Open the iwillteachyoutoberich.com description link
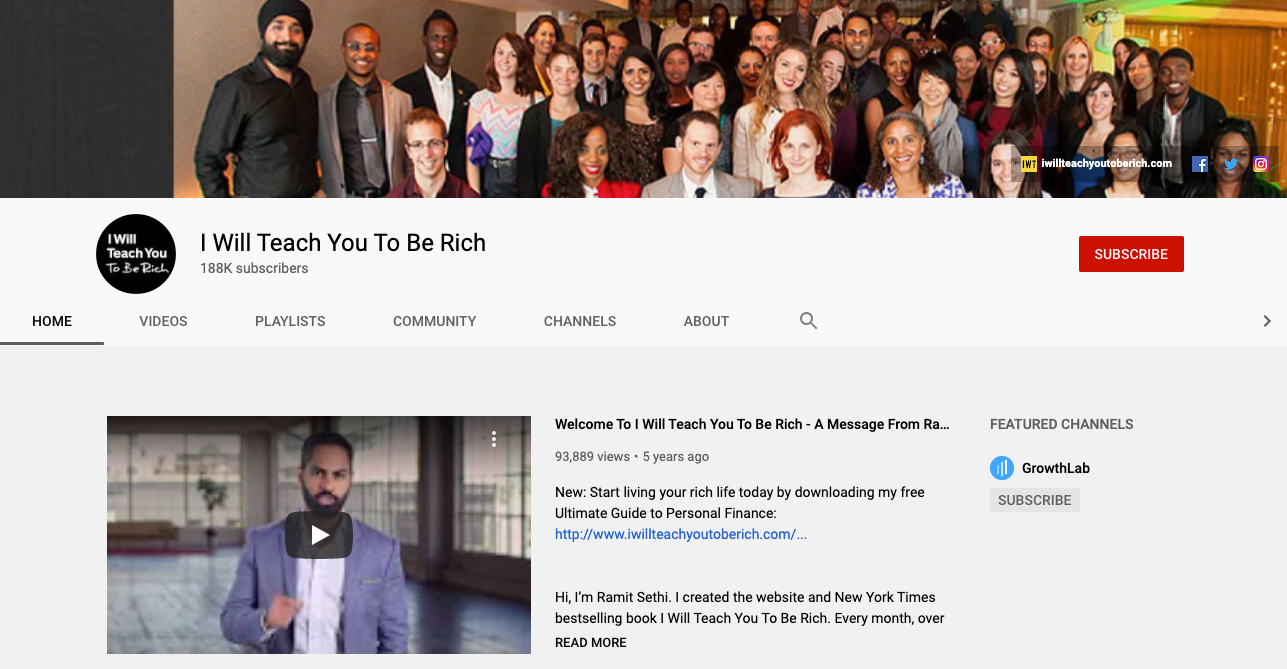This screenshot has height=669, width=1287. point(681,534)
